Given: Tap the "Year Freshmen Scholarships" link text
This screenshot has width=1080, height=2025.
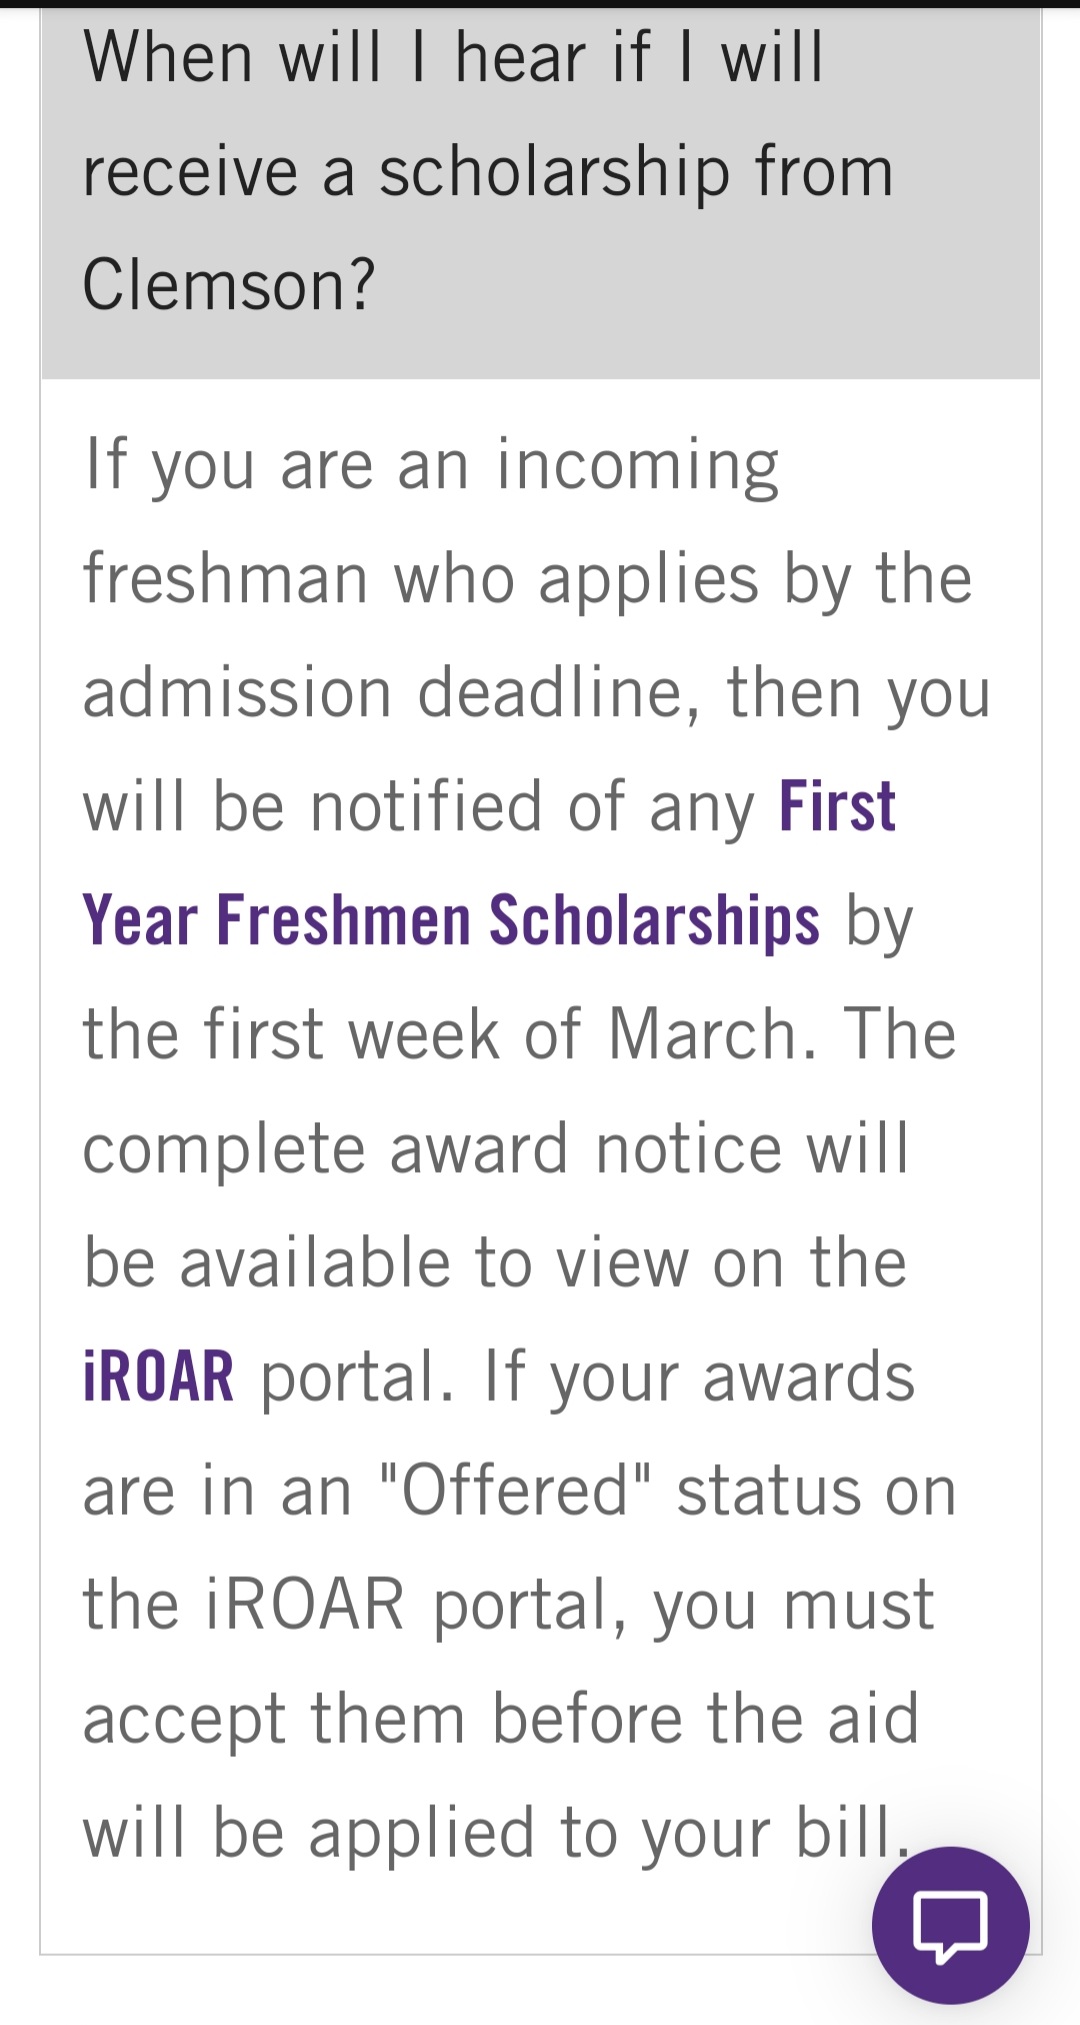Looking at the screenshot, I should click(x=450, y=920).
